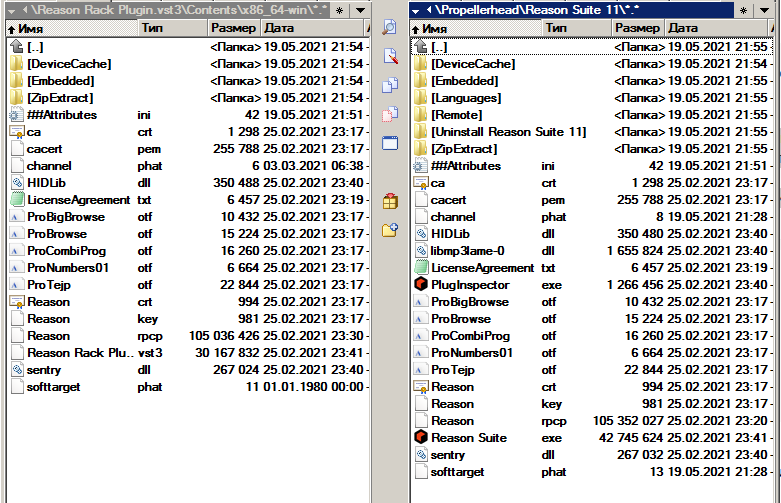The width and height of the screenshot is (781, 503).
Task: Click the Move files icon in the middle toolbar
Action: [390, 114]
